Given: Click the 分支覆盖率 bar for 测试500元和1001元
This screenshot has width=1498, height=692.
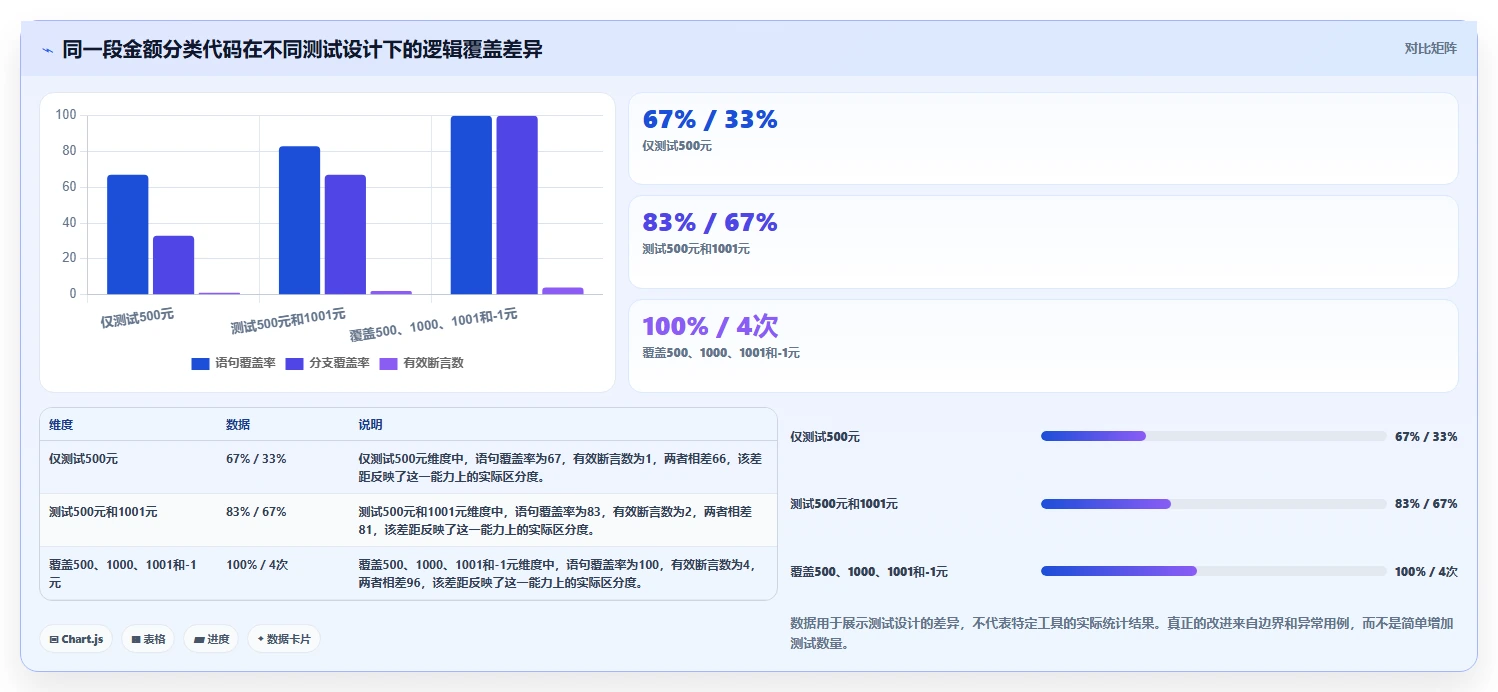Looking at the screenshot, I should point(345,234).
